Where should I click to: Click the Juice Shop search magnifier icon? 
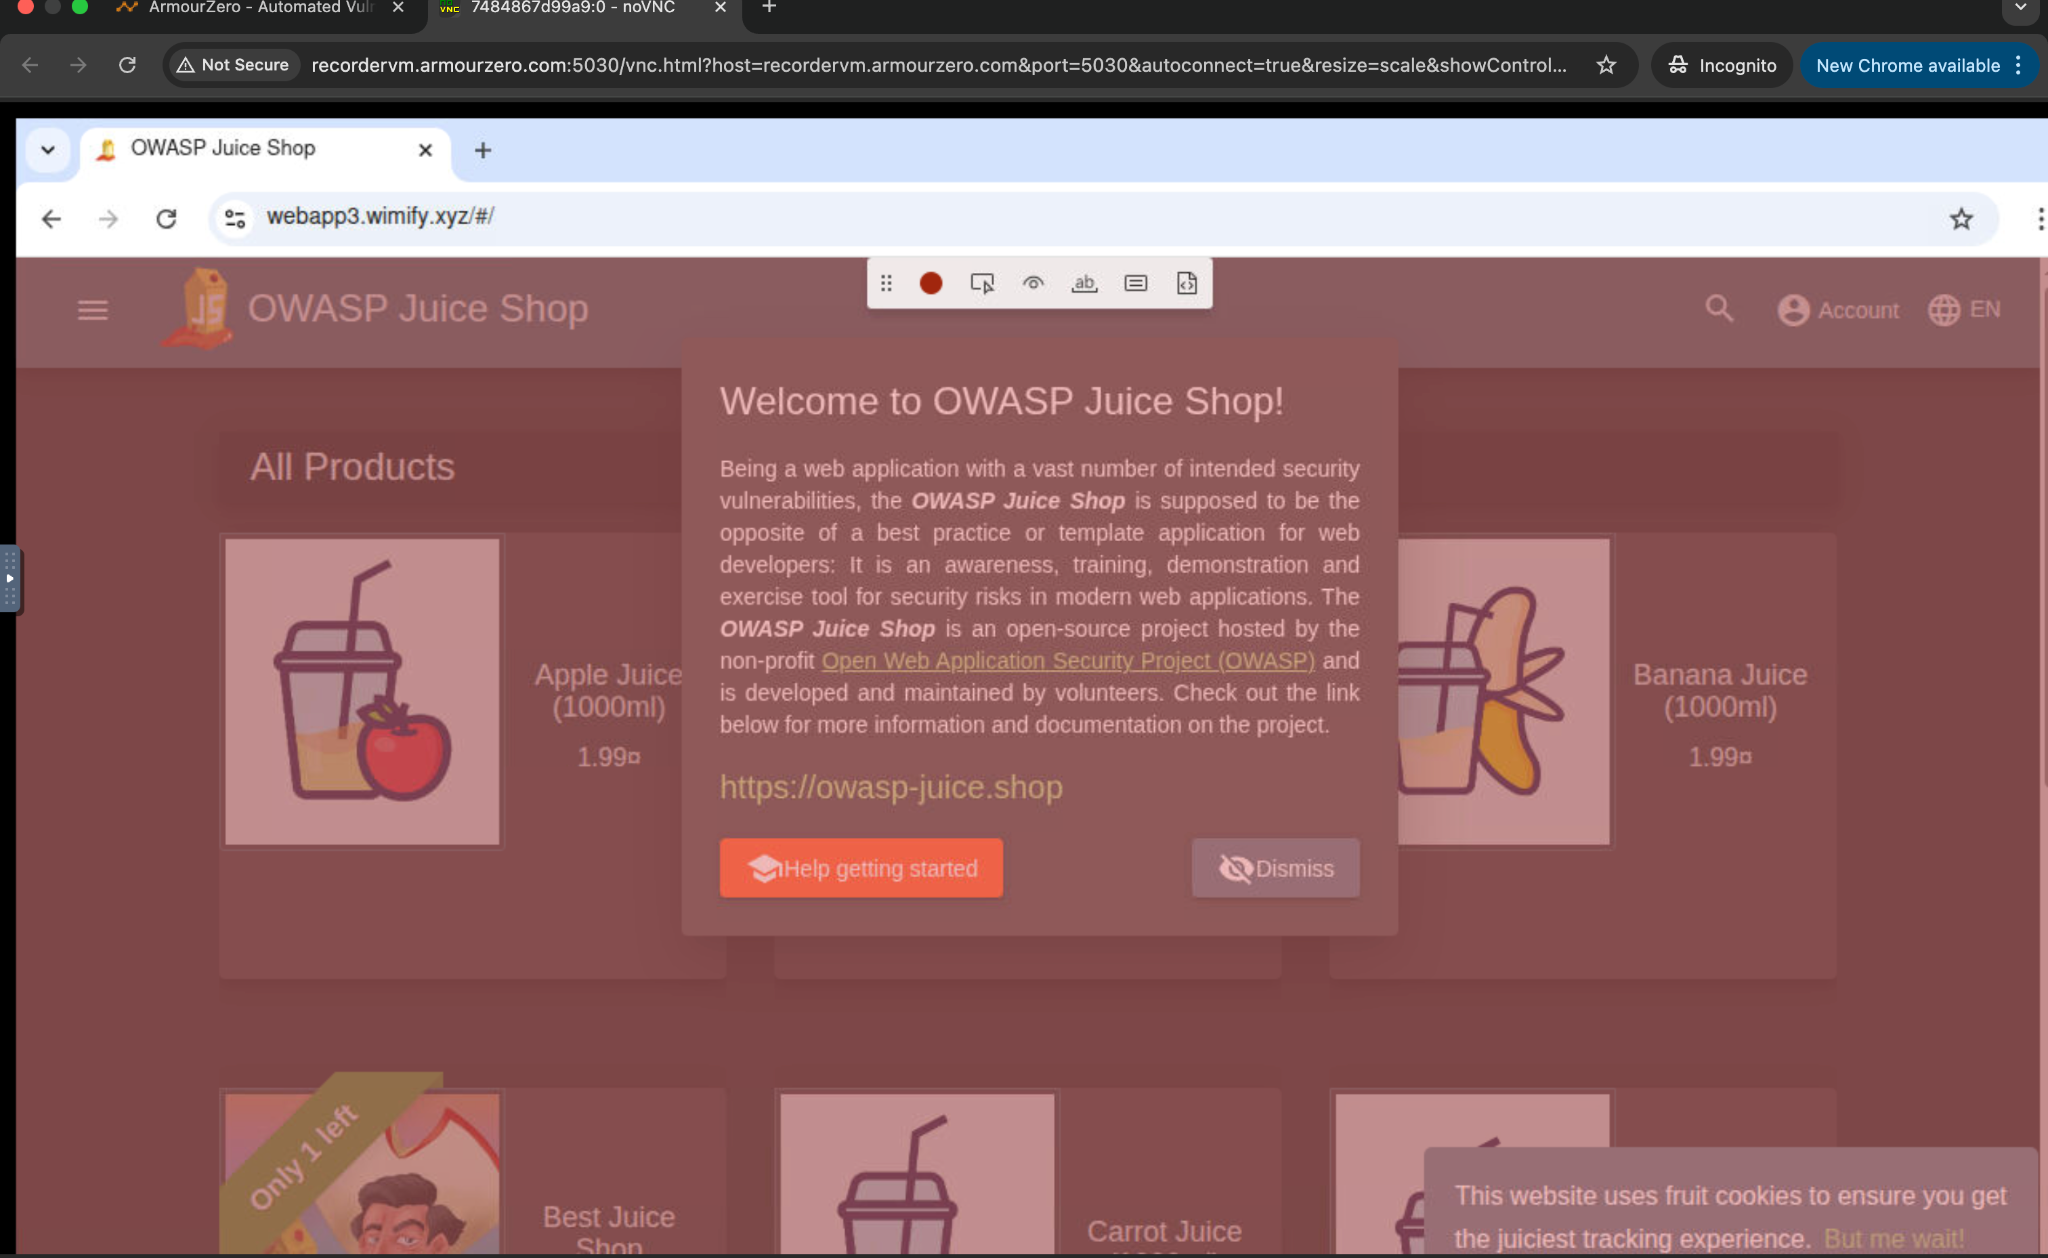pyautogui.click(x=1719, y=309)
